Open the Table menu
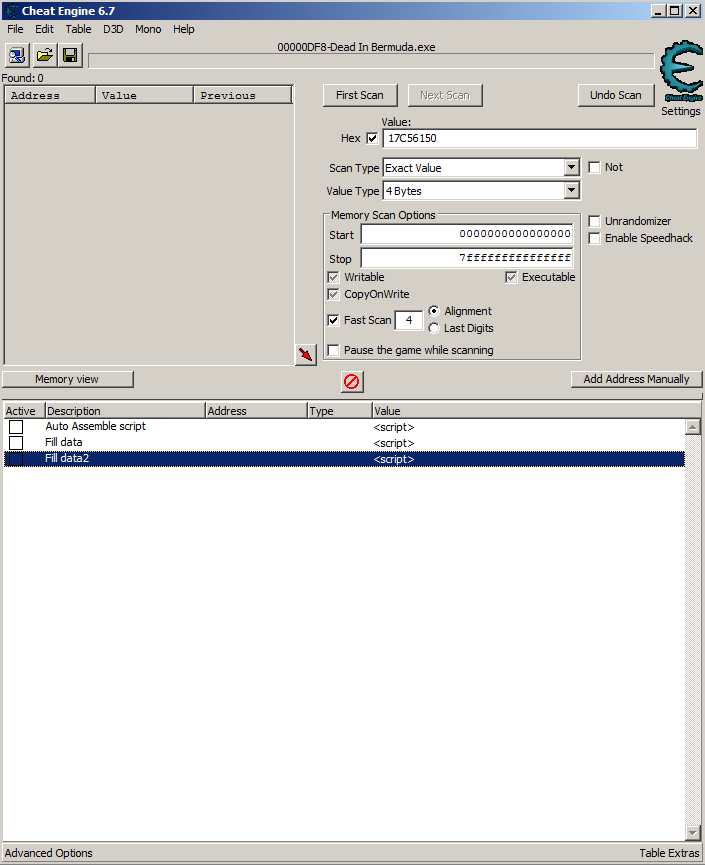Viewport: 705px width, 865px height. pos(78,29)
